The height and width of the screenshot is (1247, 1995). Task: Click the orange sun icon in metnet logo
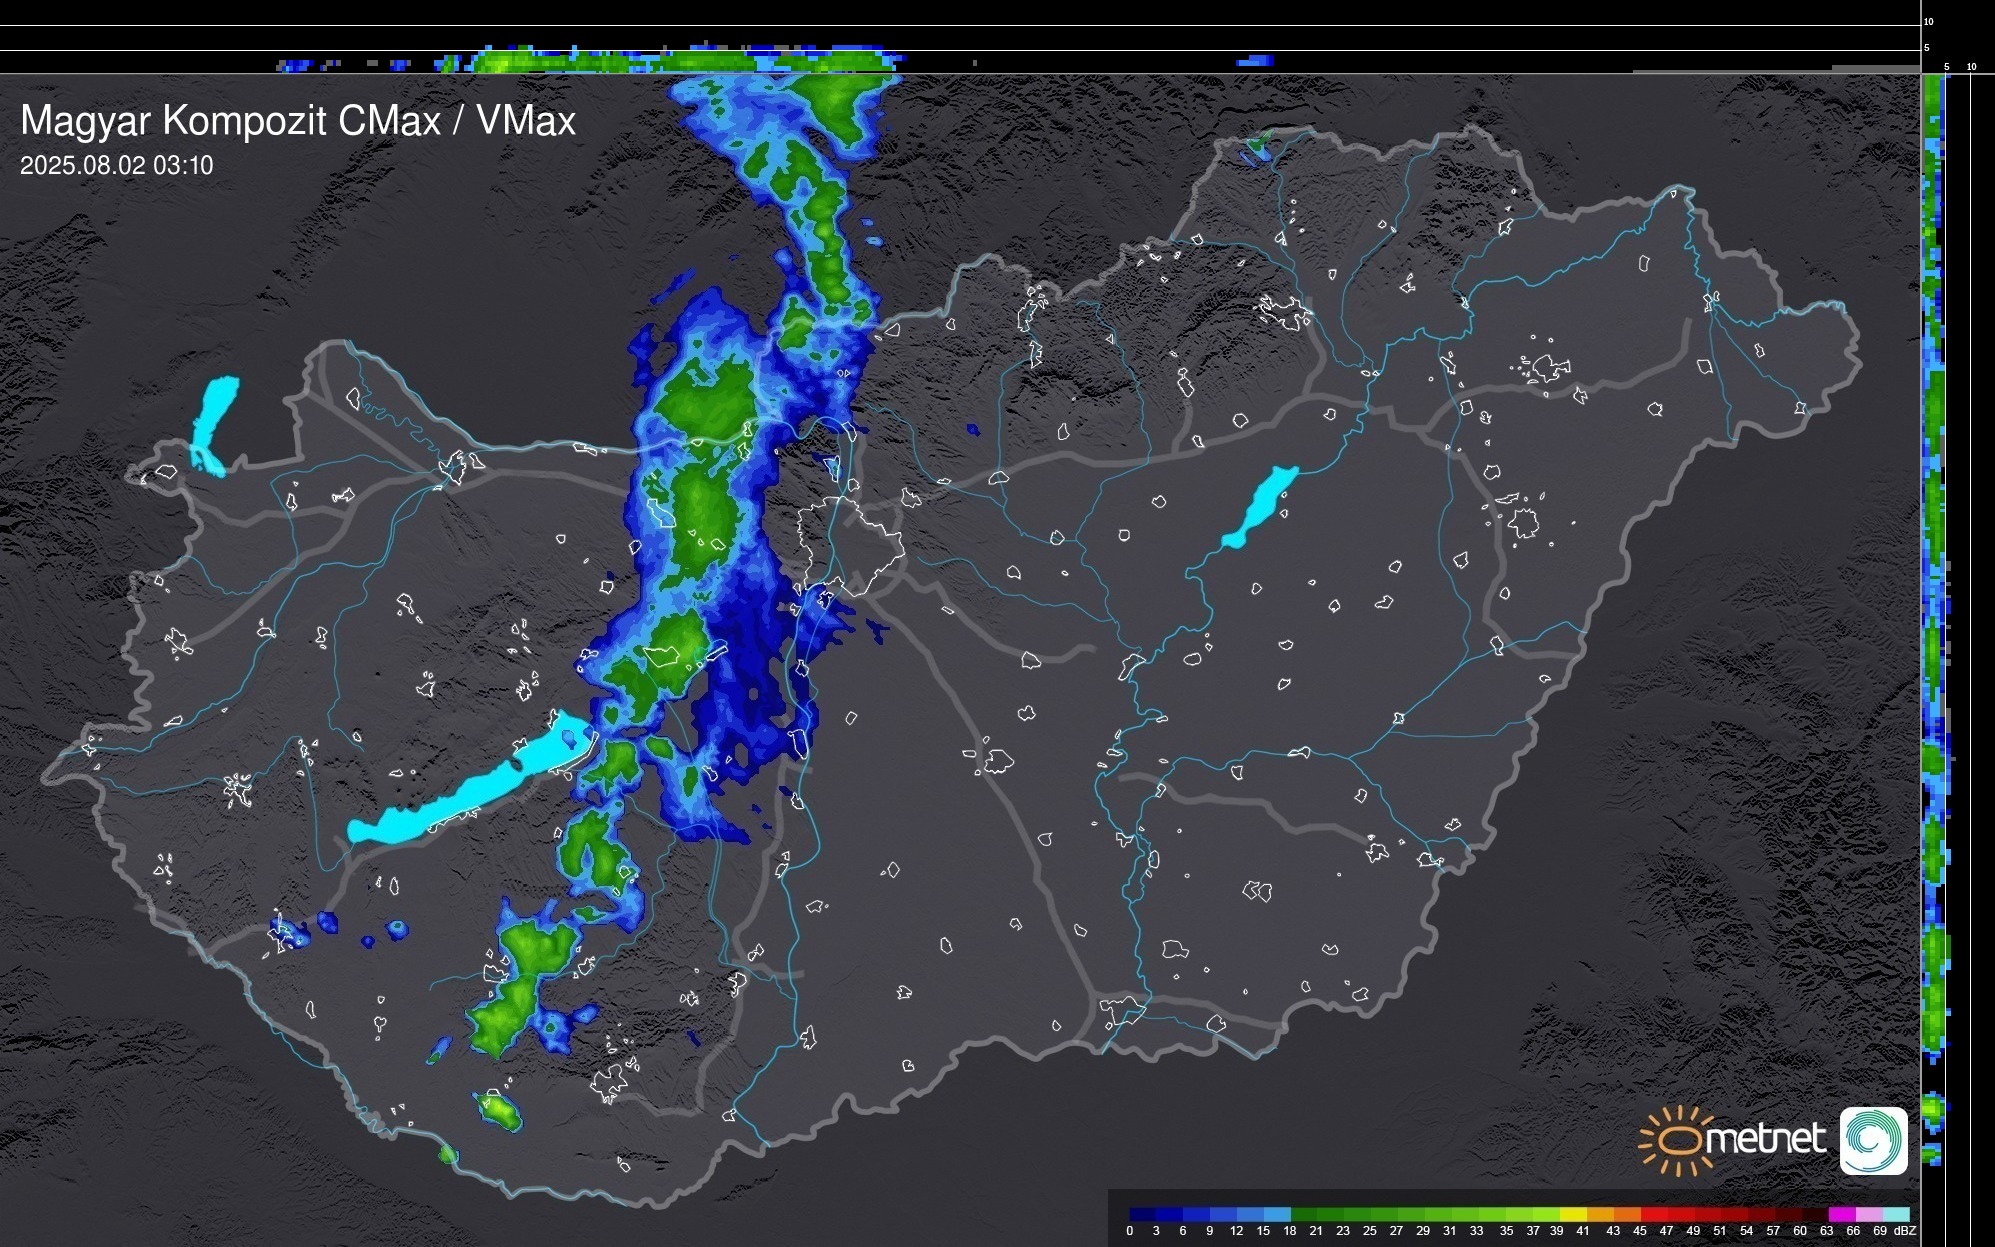(1675, 1140)
